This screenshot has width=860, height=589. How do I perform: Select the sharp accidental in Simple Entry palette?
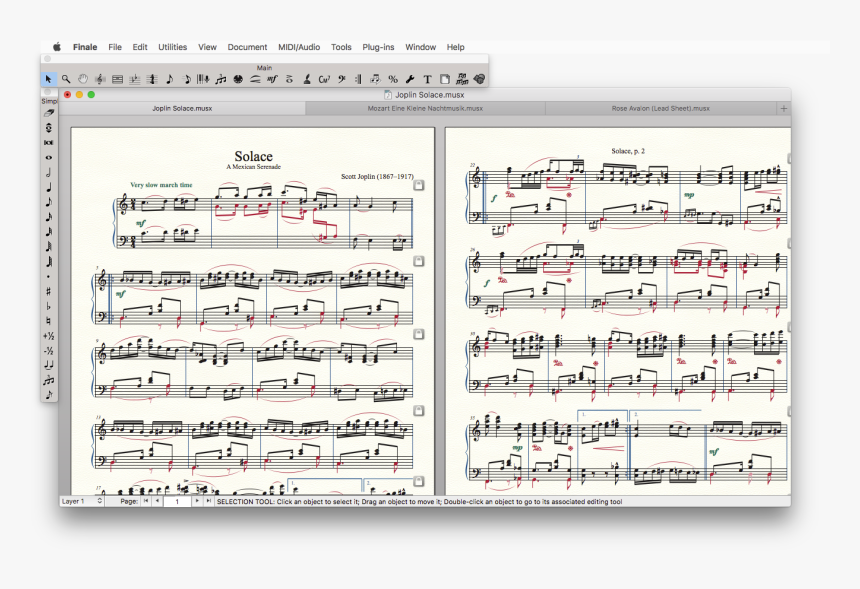(x=49, y=291)
